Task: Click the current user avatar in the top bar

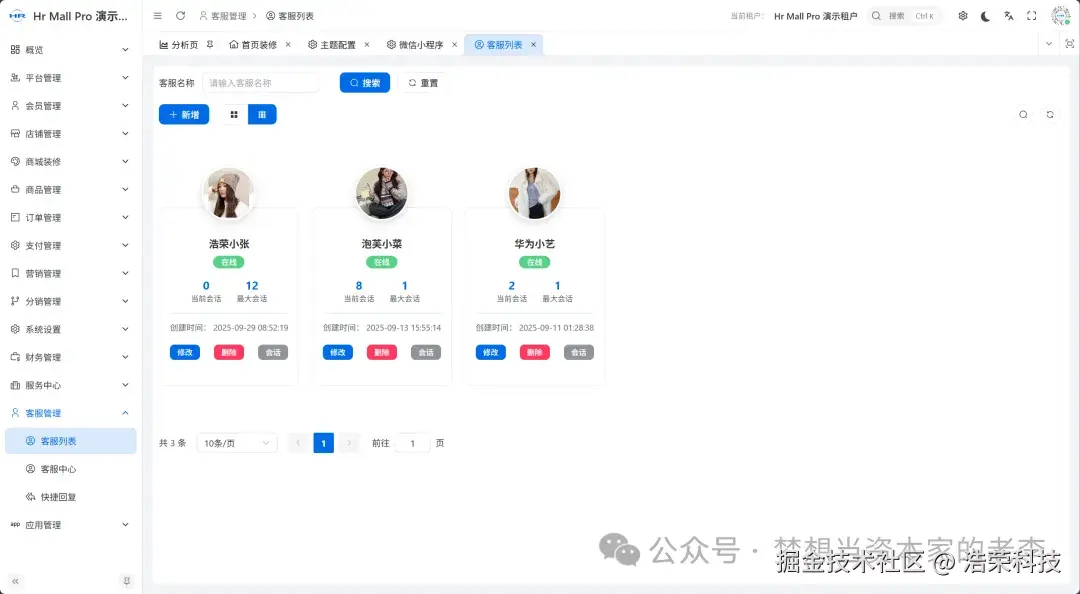Action: [x=1059, y=15]
